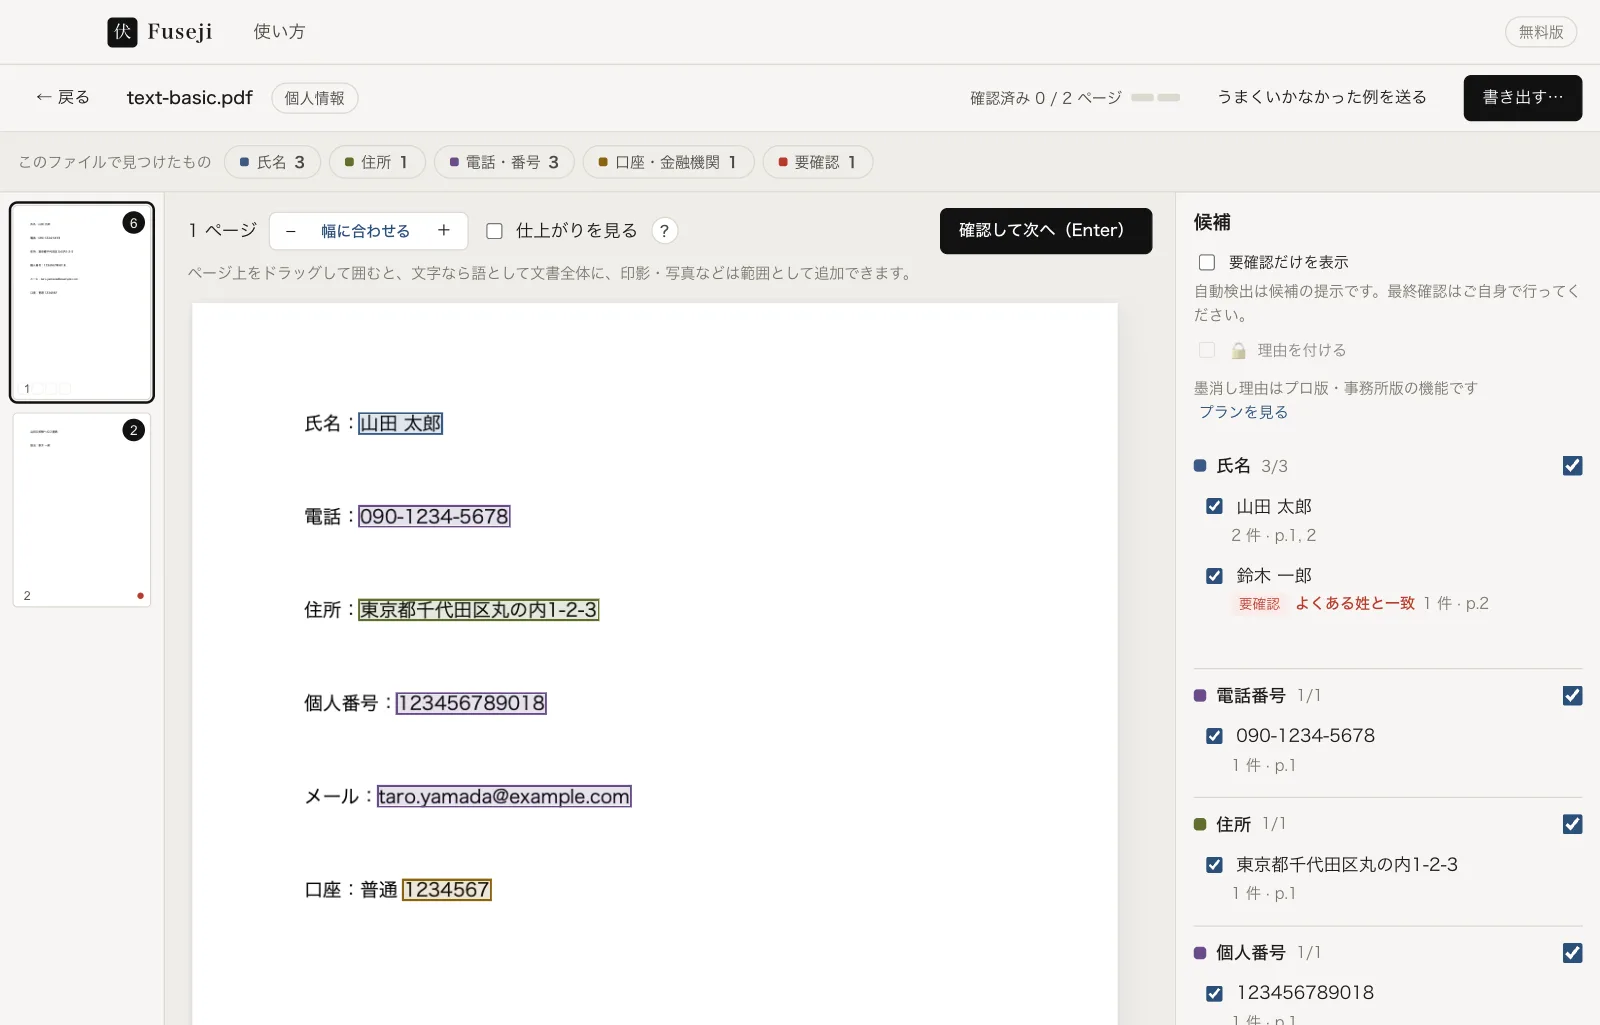Click the 無料版 plan badge
The image size is (1600, 1025).
pyautogui.click(x=1541, y=32)
